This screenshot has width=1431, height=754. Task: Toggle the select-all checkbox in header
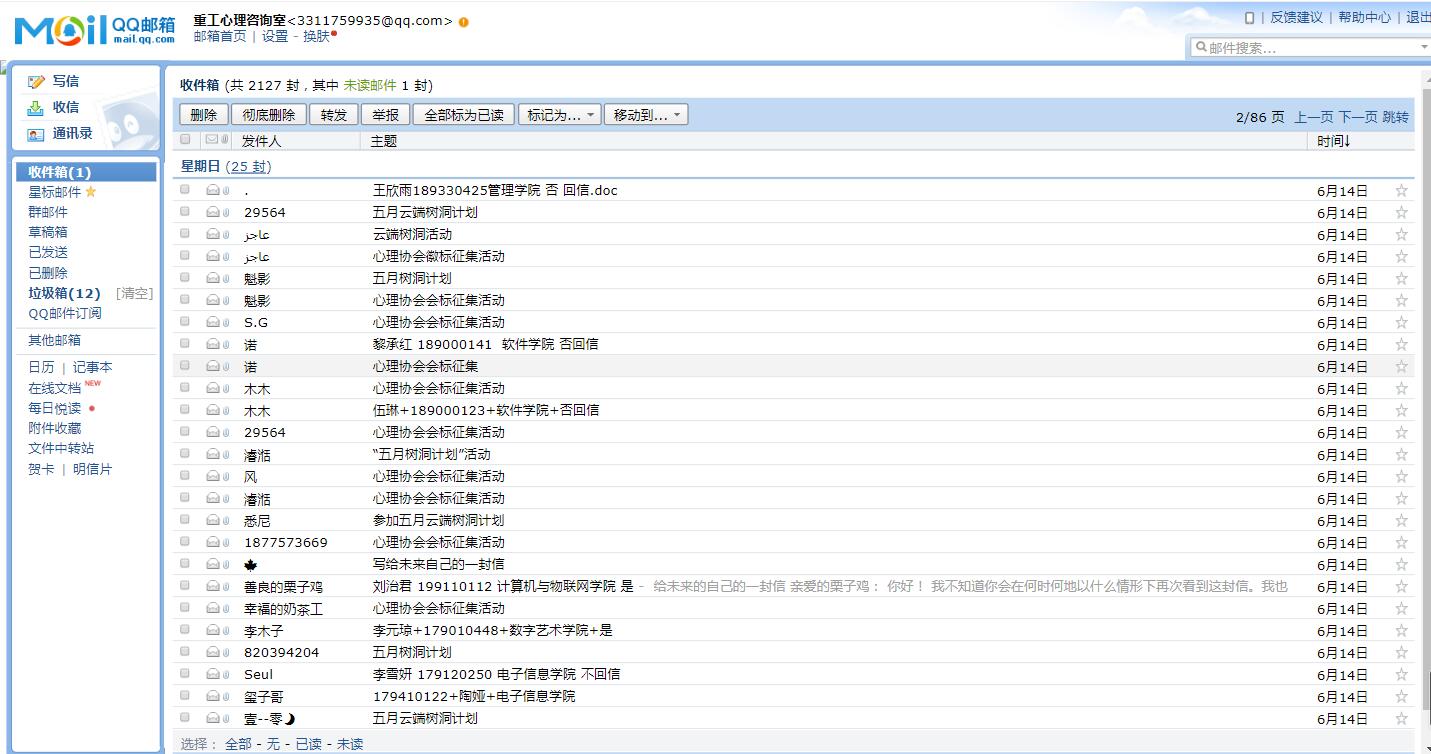185,140
